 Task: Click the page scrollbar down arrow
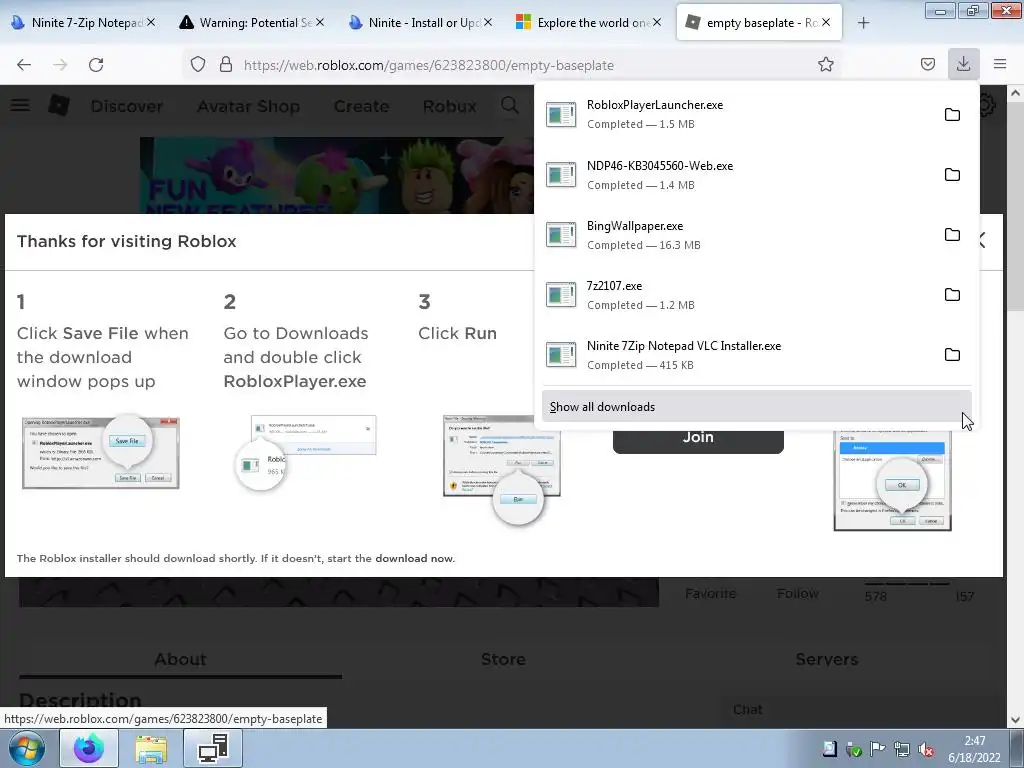[x=1016, y=720]
